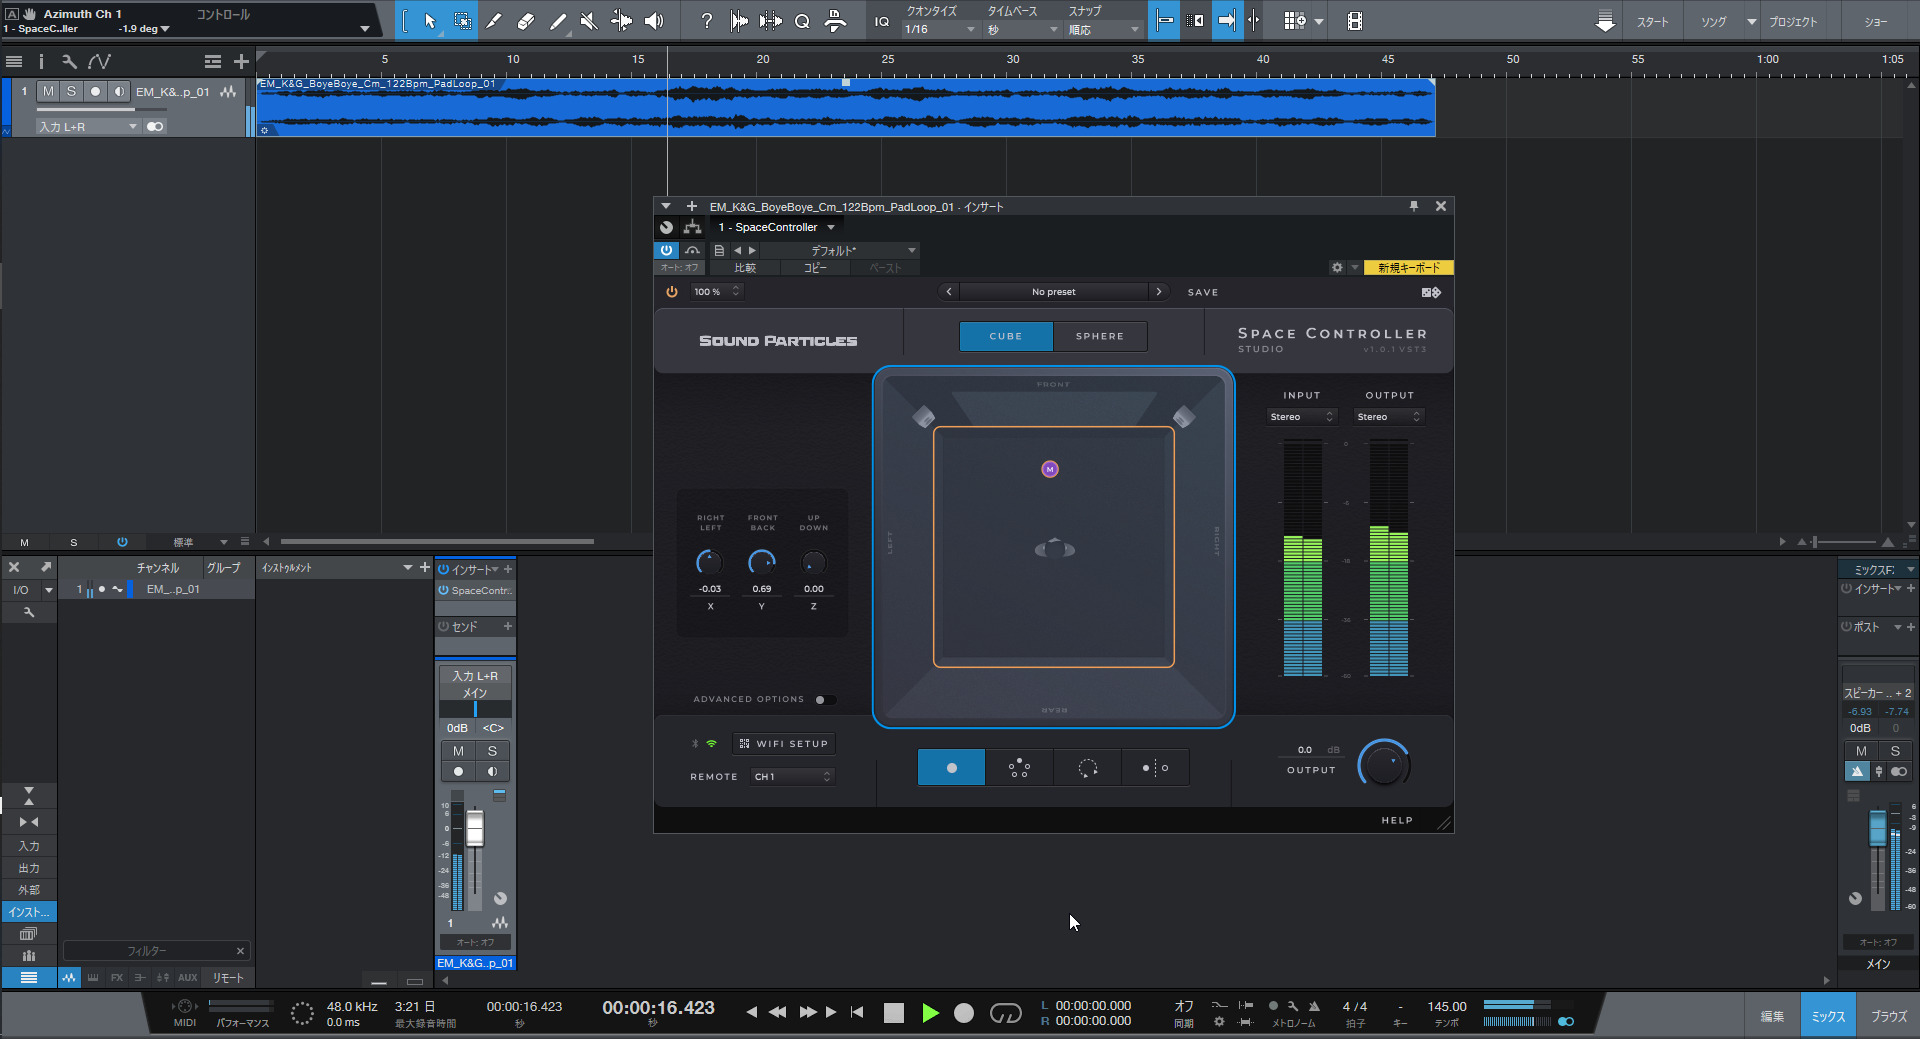Select the Range tool
1920x1039 pixels.
point(462,21)
